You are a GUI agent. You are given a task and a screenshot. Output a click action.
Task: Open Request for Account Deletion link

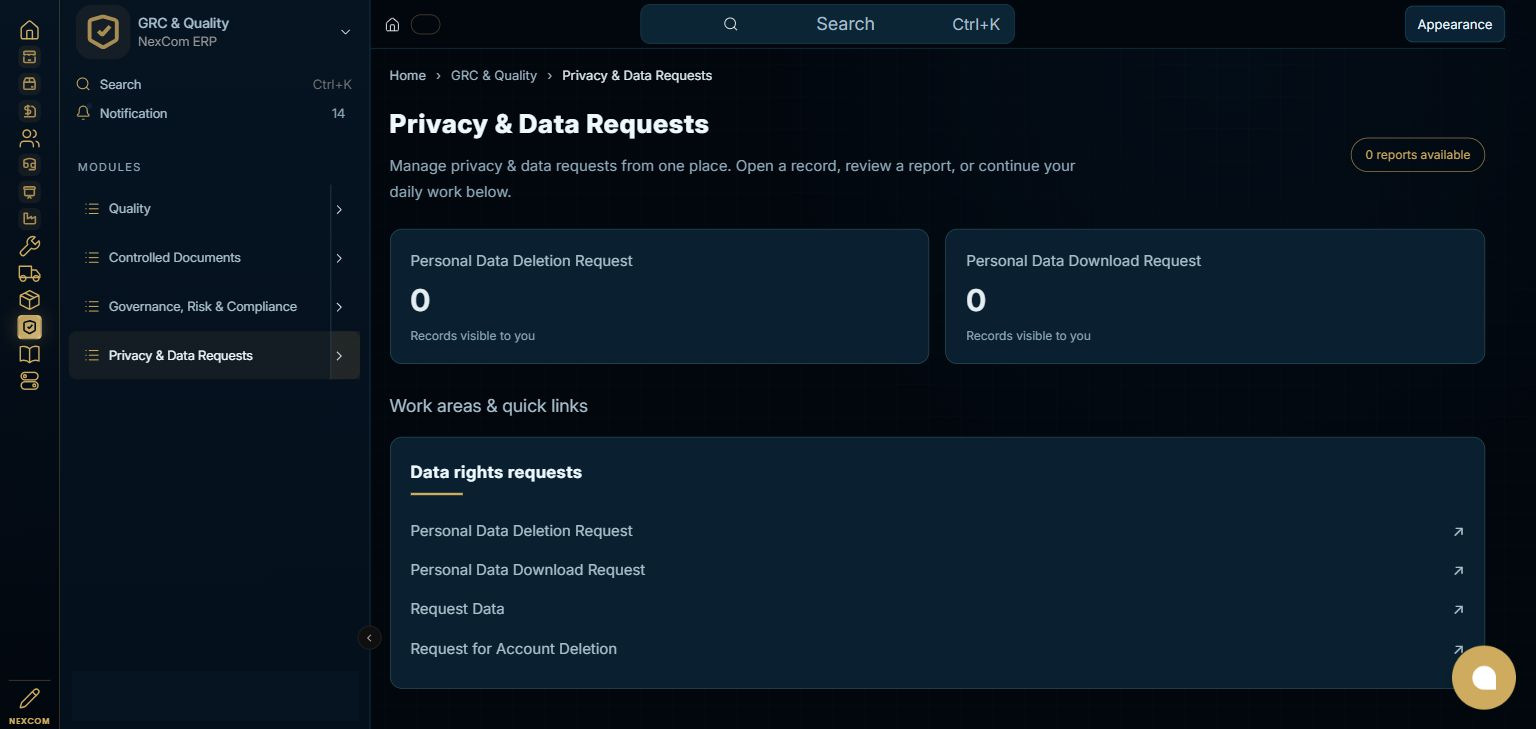click(x=937, y=649)
